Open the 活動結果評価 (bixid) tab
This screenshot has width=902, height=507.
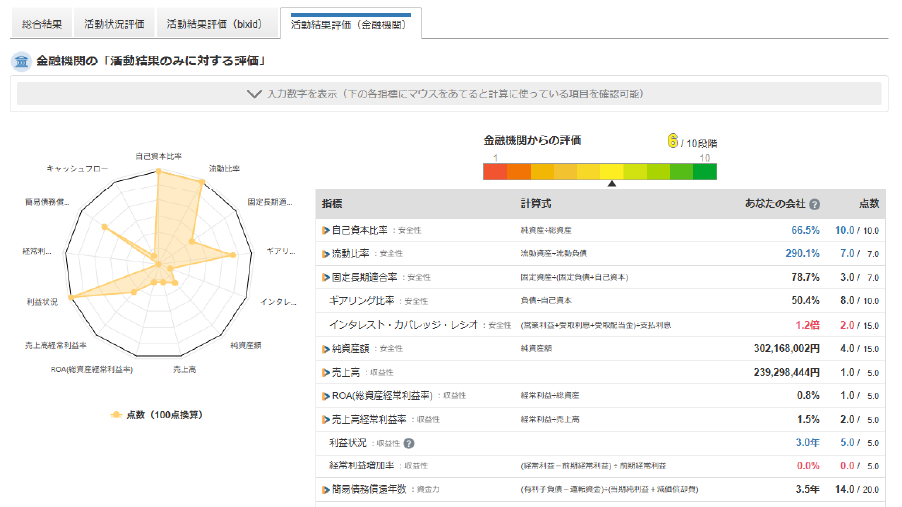[x=213, y=23]
